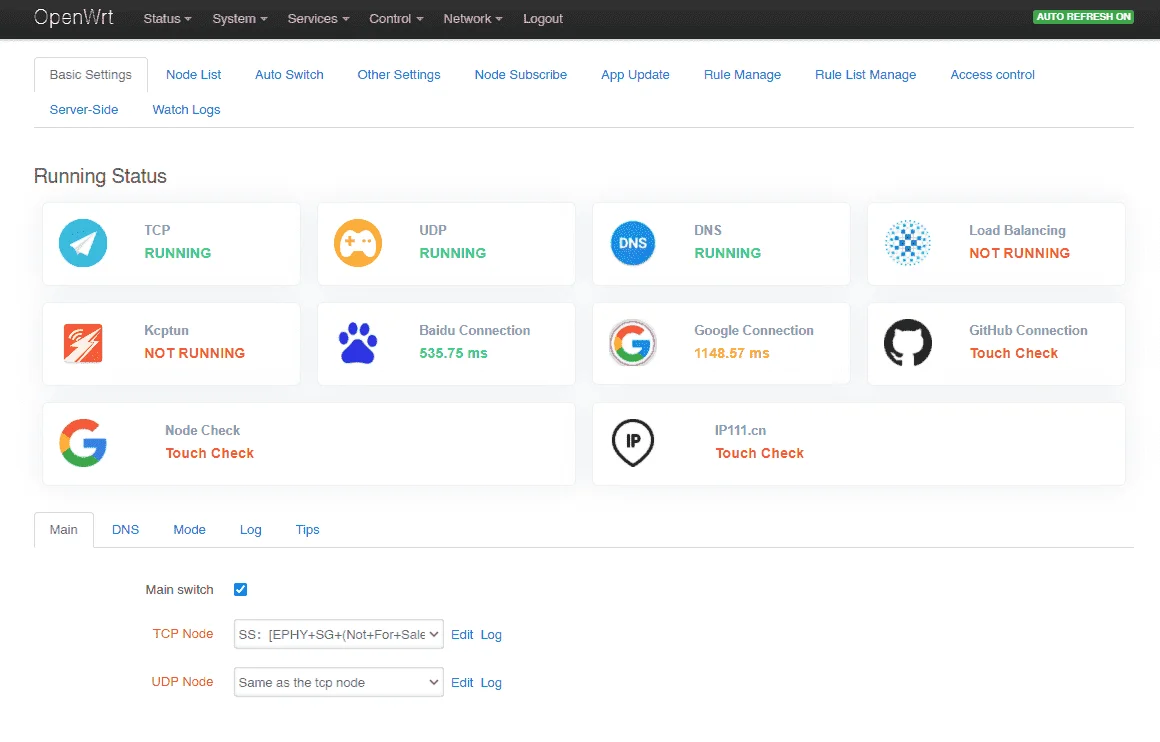Click the Load Balancing dotted icon
Screen dimensions: 1160x742
click(x=908, y=243)
